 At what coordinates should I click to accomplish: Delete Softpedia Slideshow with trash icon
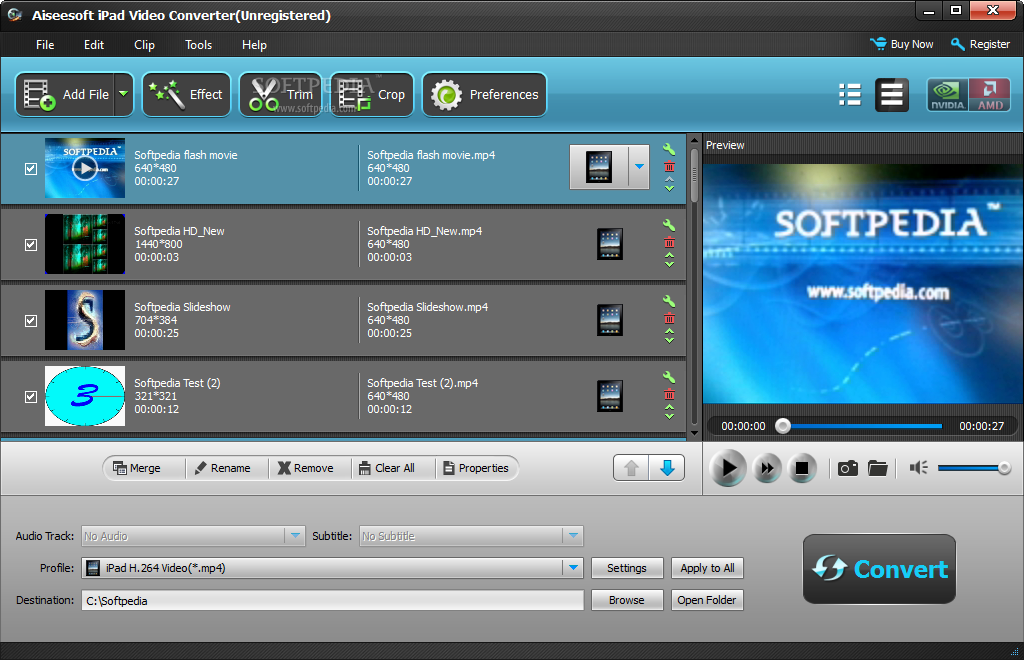click(669, 319)
